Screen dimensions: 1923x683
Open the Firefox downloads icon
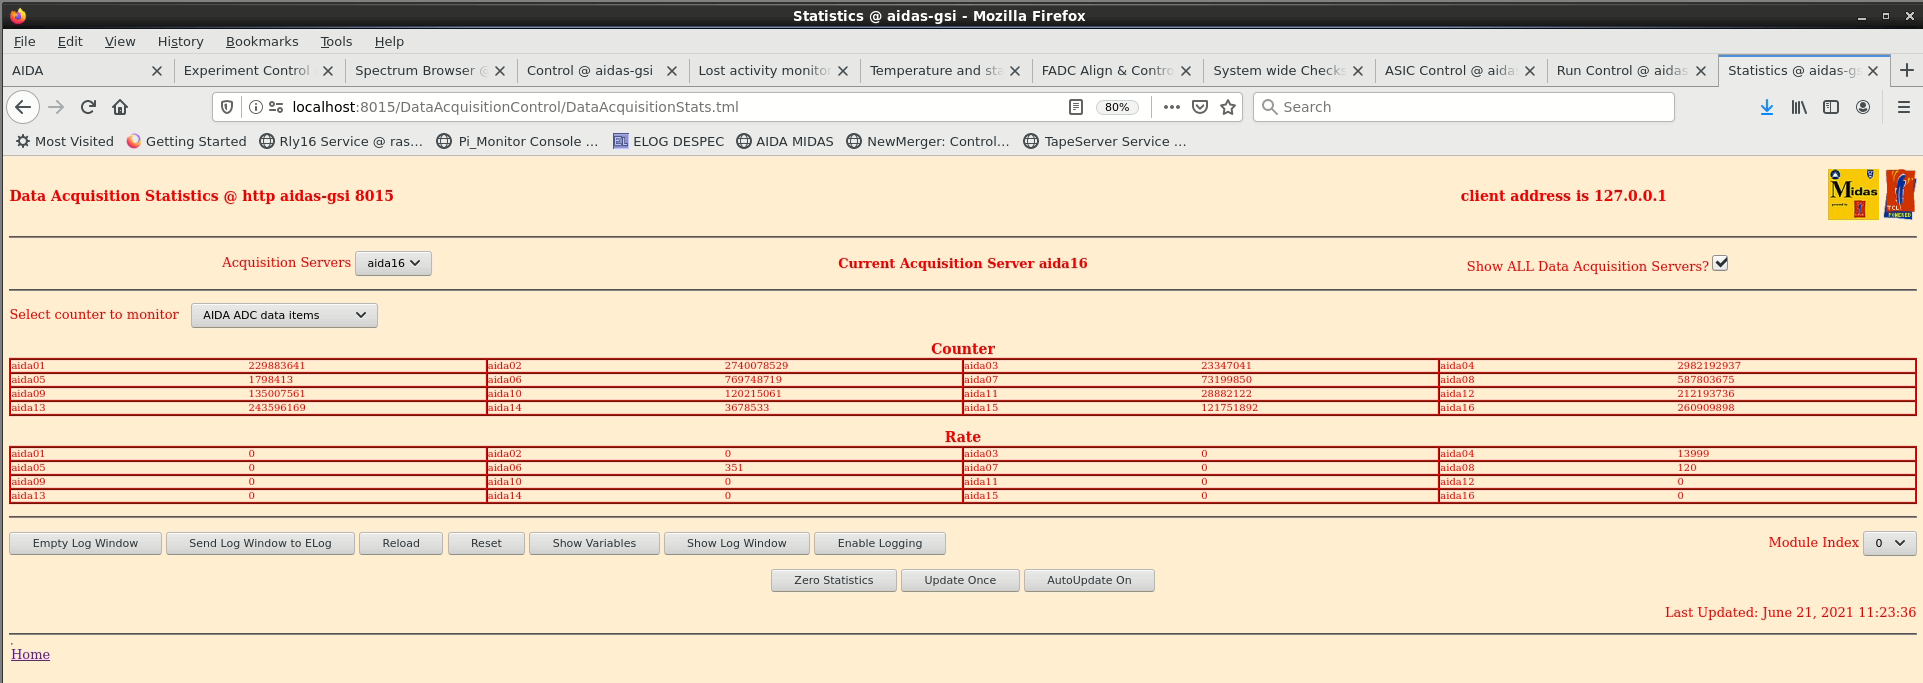(1766, 107)
